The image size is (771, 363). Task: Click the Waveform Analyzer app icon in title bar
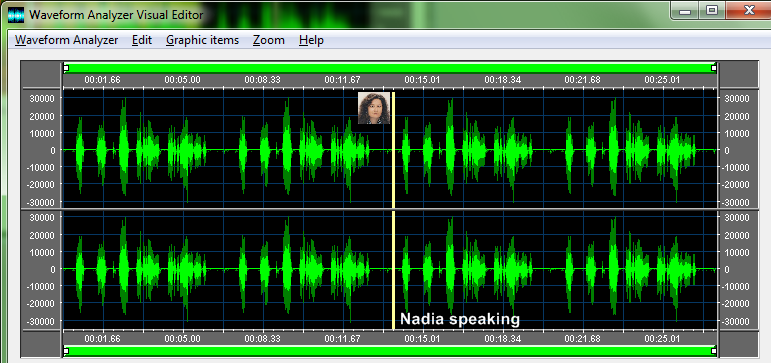[16, 15]
